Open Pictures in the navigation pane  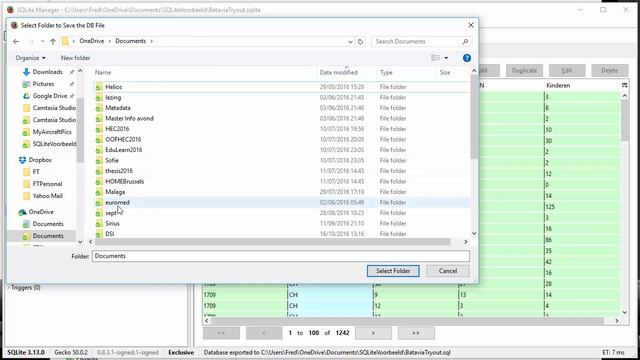pyautogui.click(x=43, y=84)
